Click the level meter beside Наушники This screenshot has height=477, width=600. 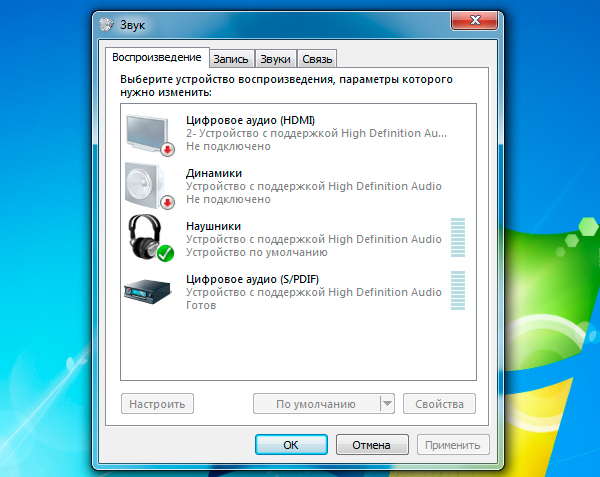[458, 239]
